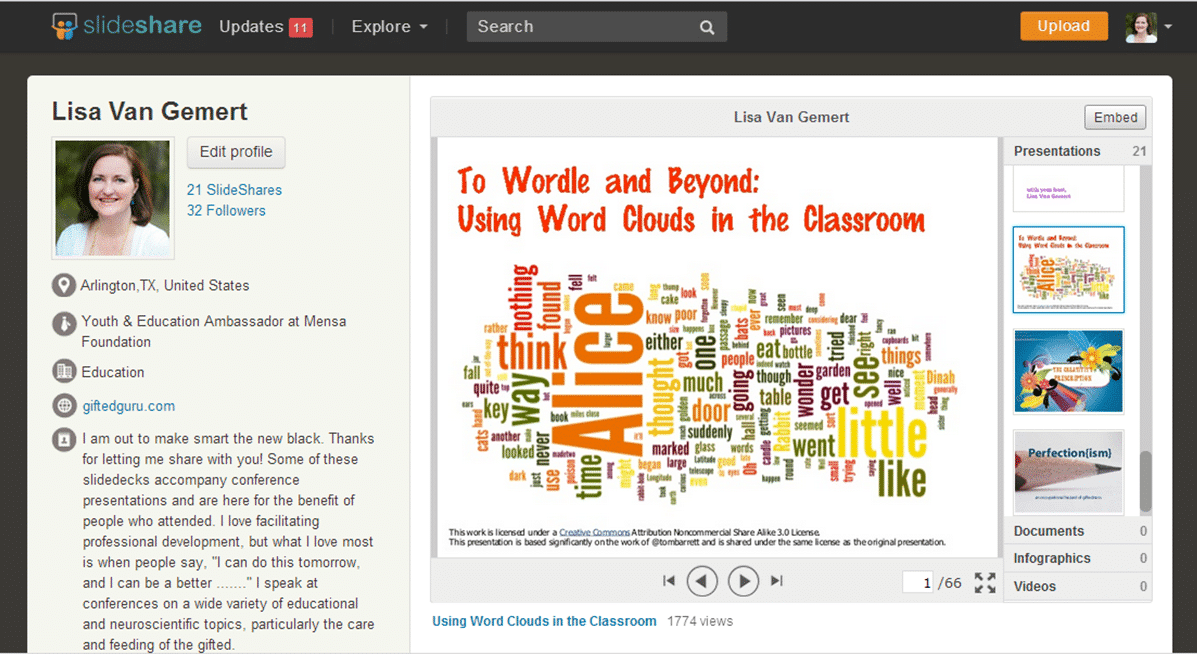The height and width of the screenshot is (654, 1197).
Task: Open the account dropdown arrow beside avatar
Action: coord(1168,27)
